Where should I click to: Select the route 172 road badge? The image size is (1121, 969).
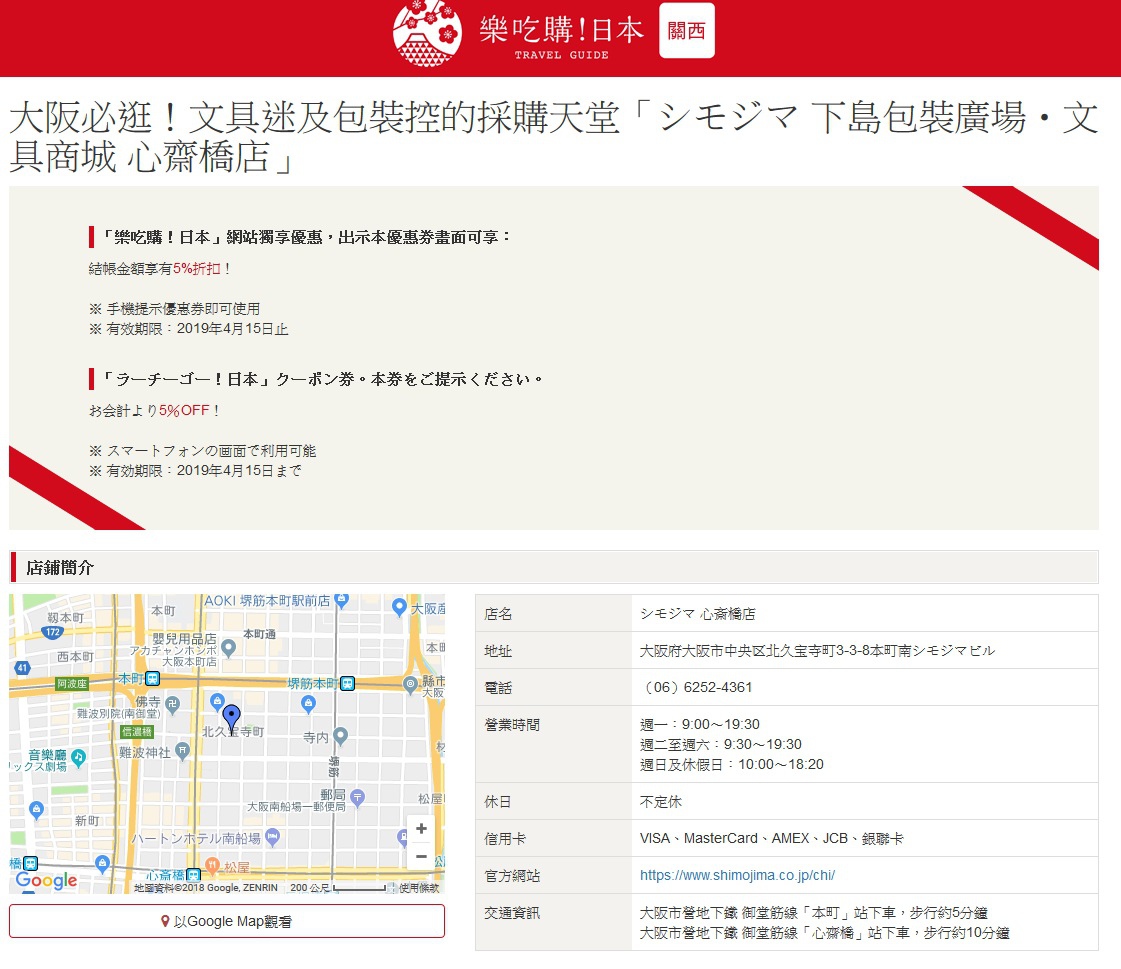(53, 632)
